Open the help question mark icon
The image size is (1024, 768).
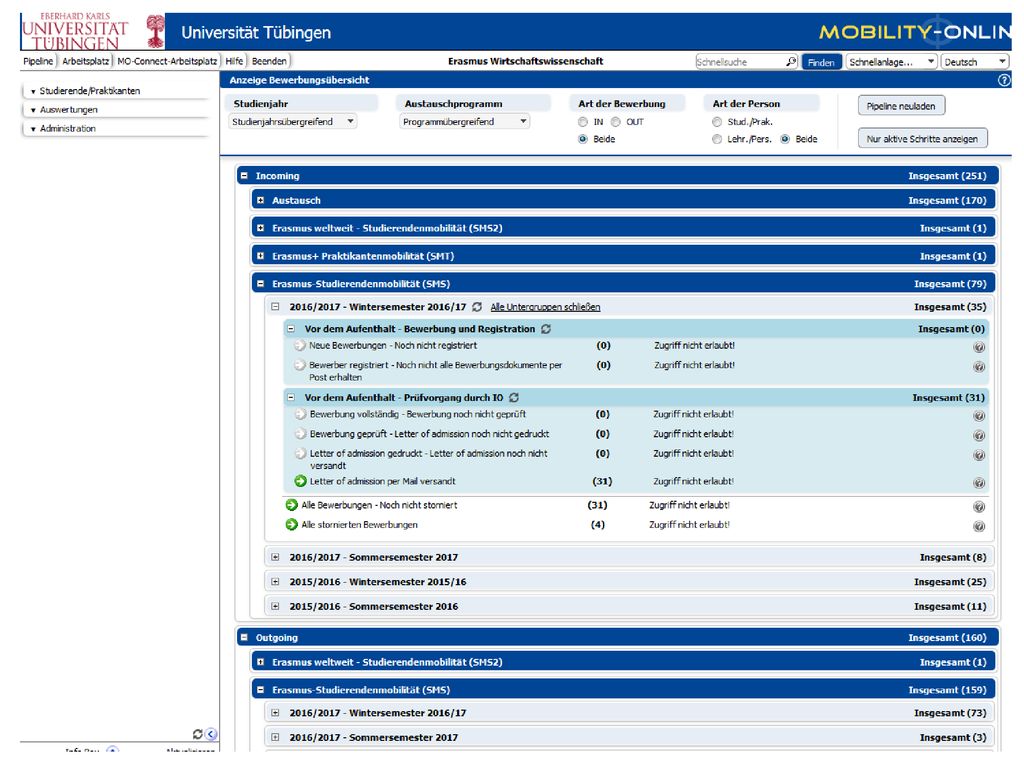coord(1004,80)
